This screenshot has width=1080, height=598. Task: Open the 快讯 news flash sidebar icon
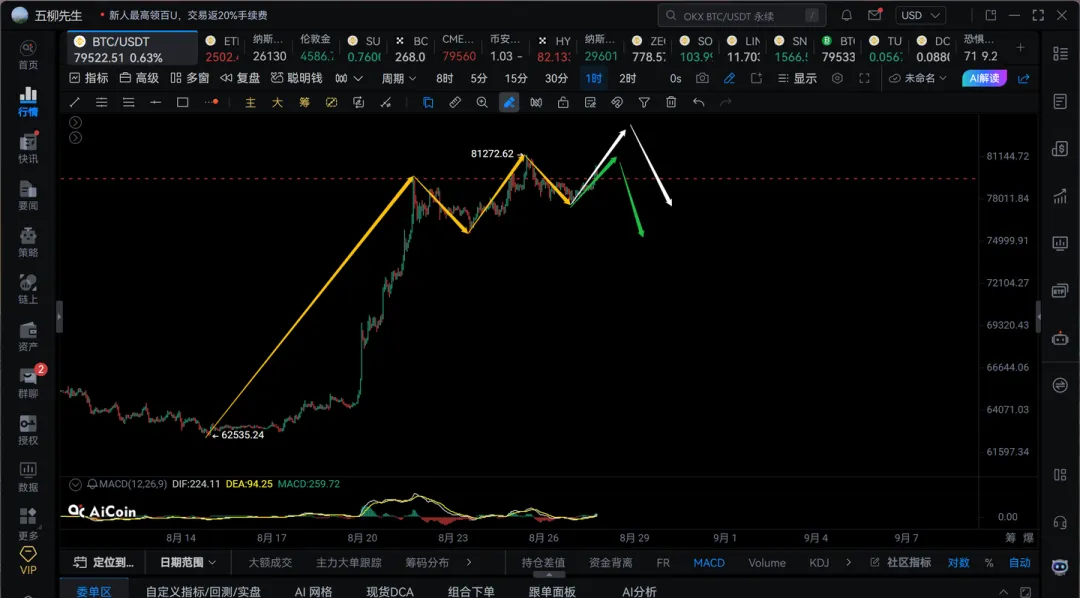coord(28,148)
